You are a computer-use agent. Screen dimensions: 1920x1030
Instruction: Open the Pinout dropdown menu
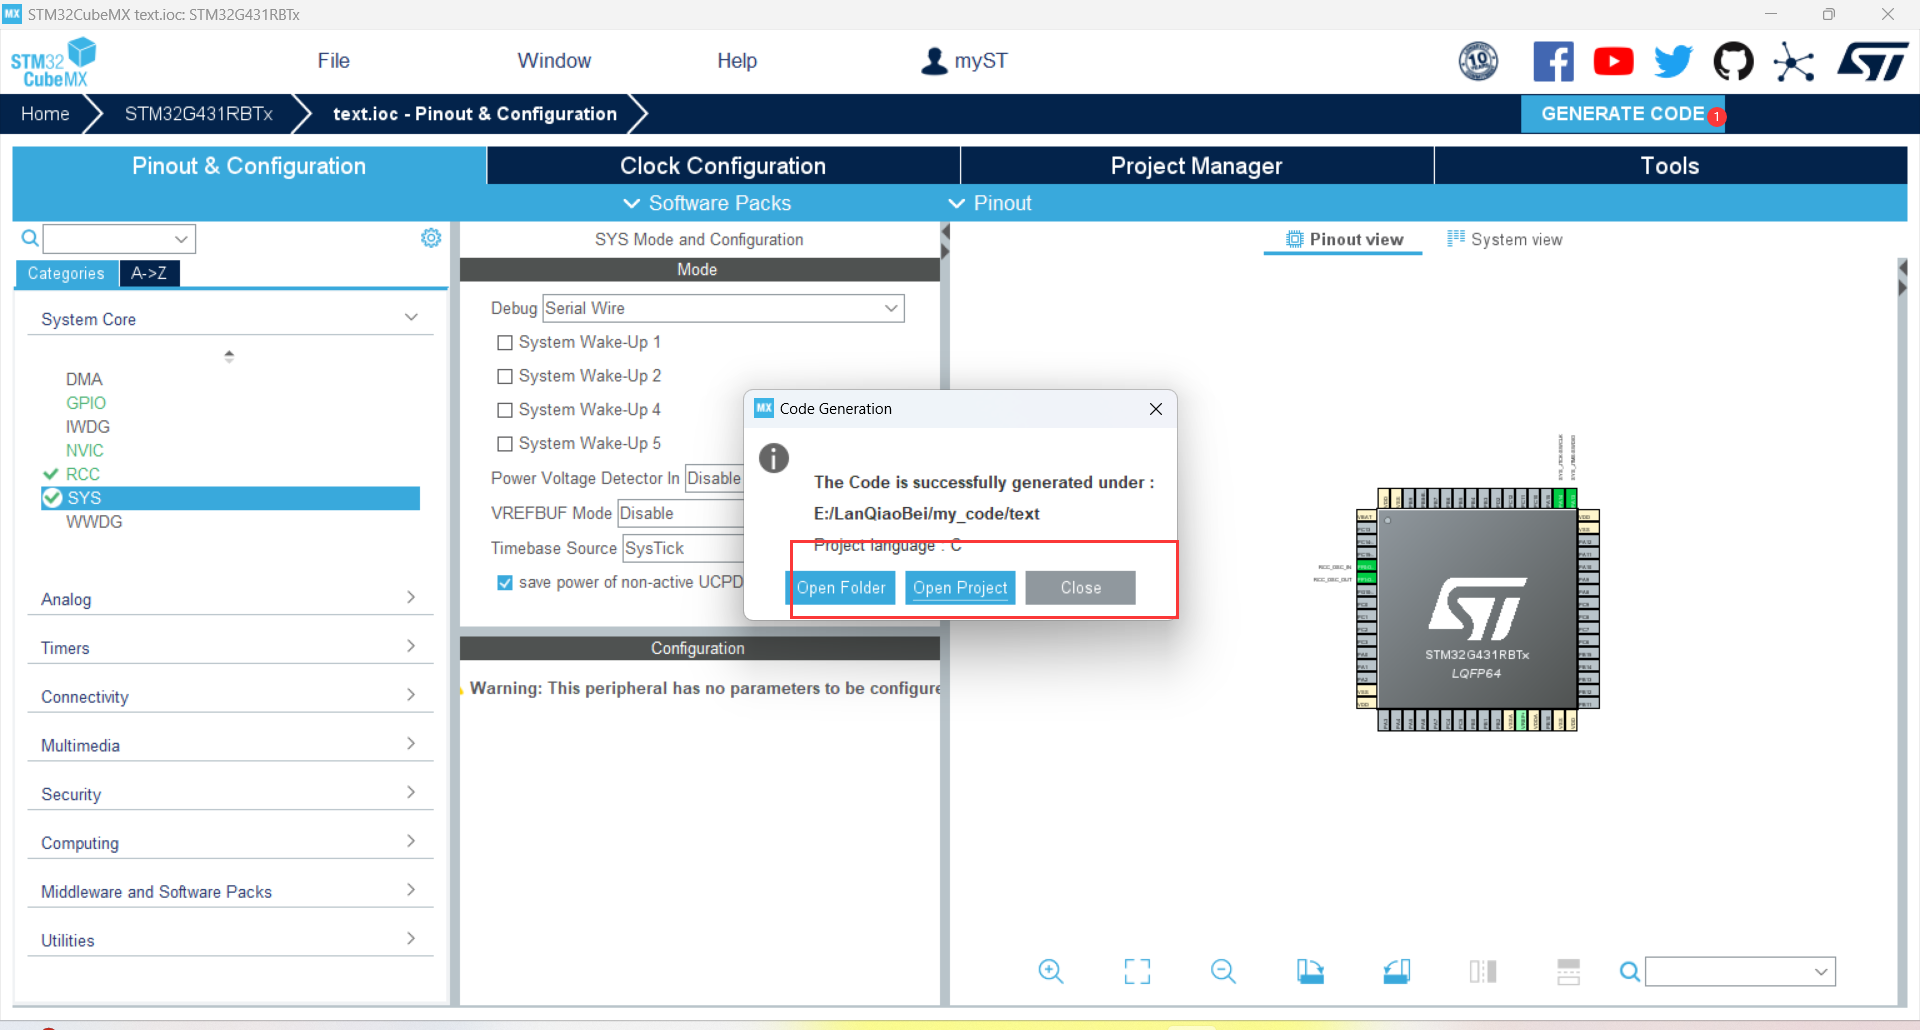point(989,203)
